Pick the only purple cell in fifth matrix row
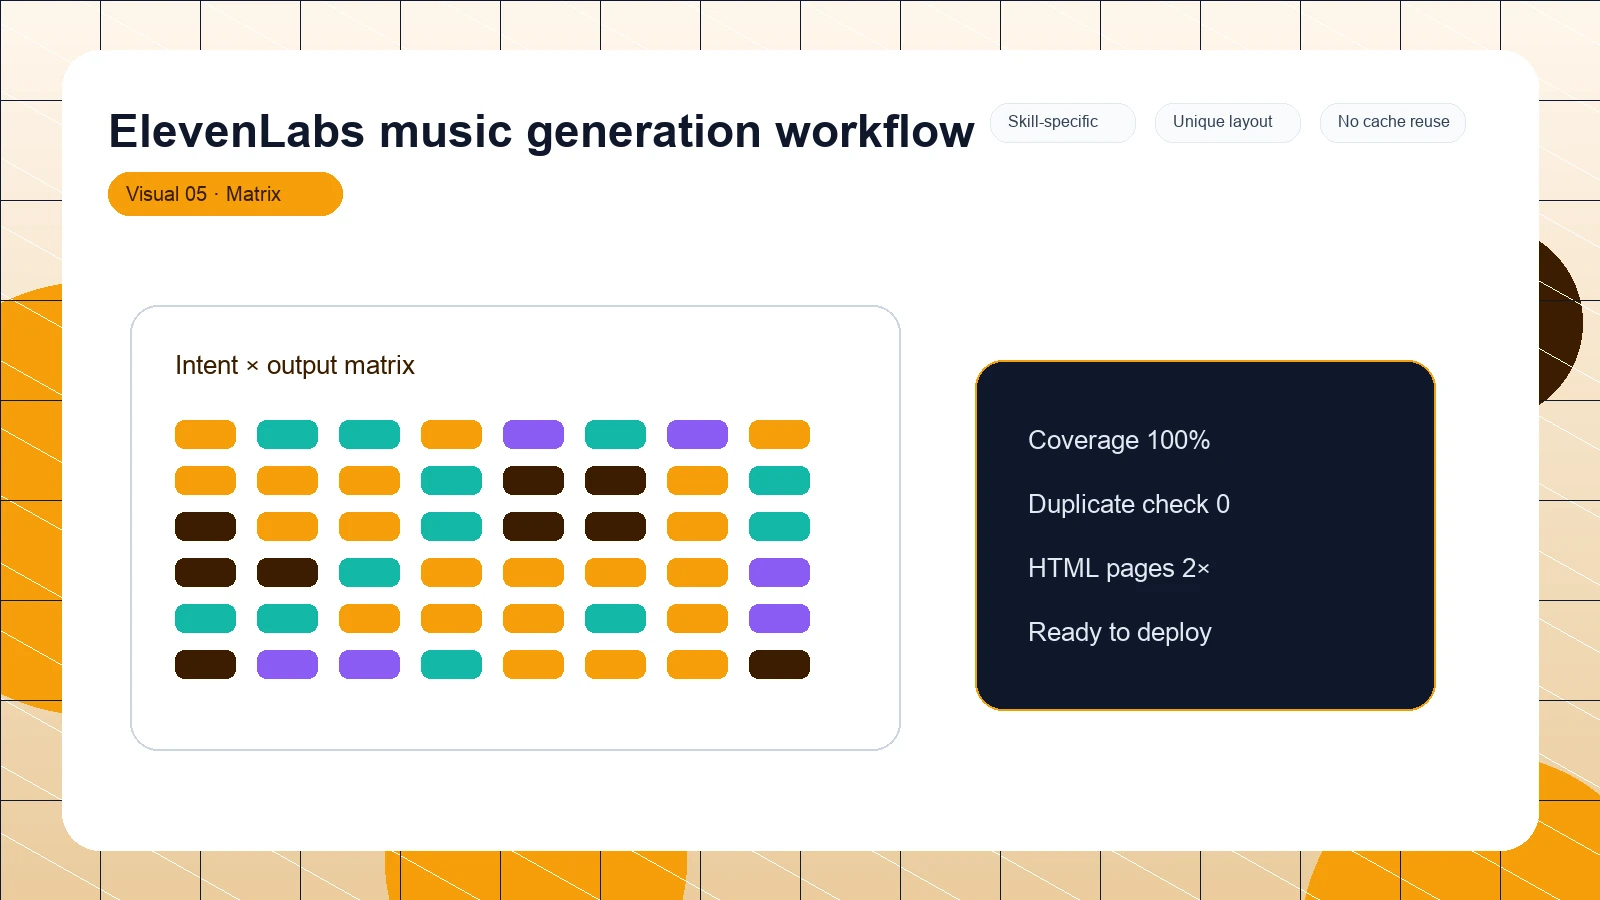The height and width of the screenshot is (900, 1600). pyautogui.click(x=779, y=619)
